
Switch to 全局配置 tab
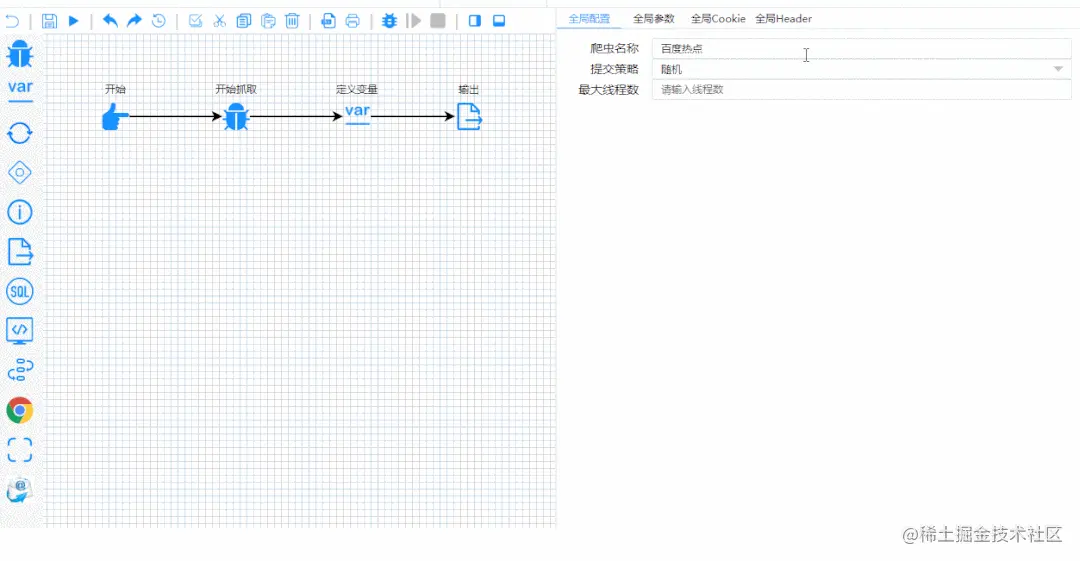click(x=589, y=19)
